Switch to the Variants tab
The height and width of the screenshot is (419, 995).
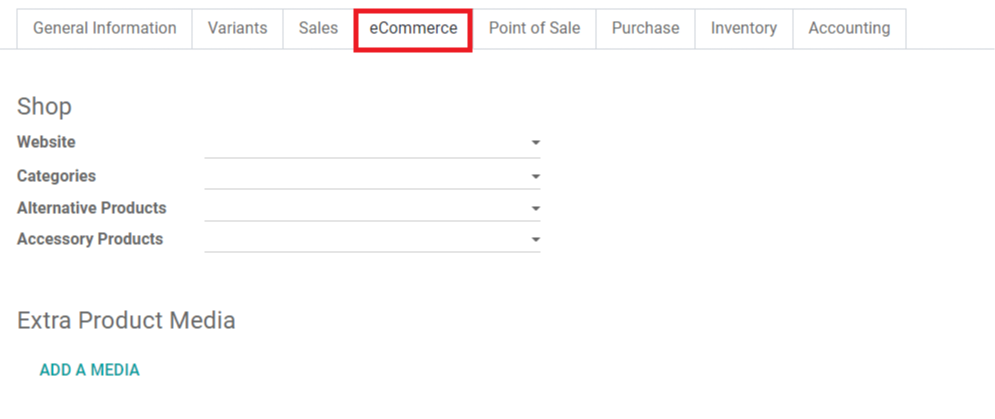237,29
